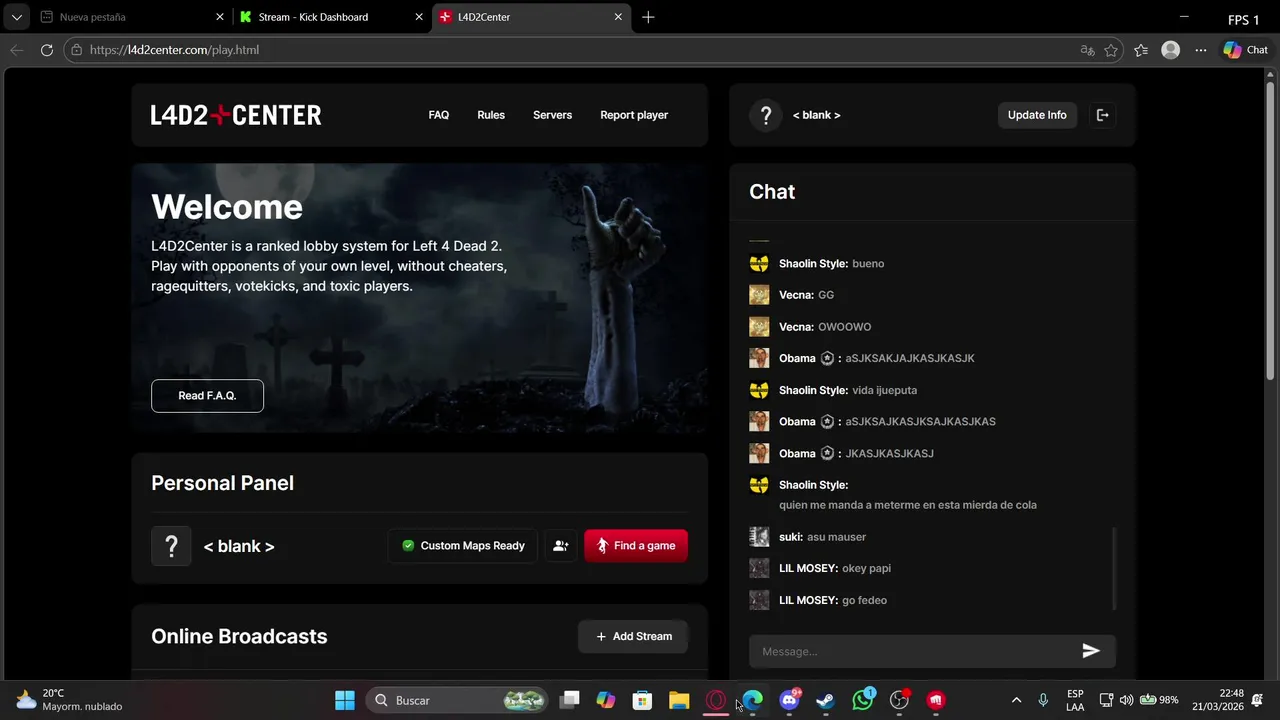The height and width of the screenshot is (720, 1280).
Task: Click the logout icon beside Update Info
Action: click(1102, 115)
